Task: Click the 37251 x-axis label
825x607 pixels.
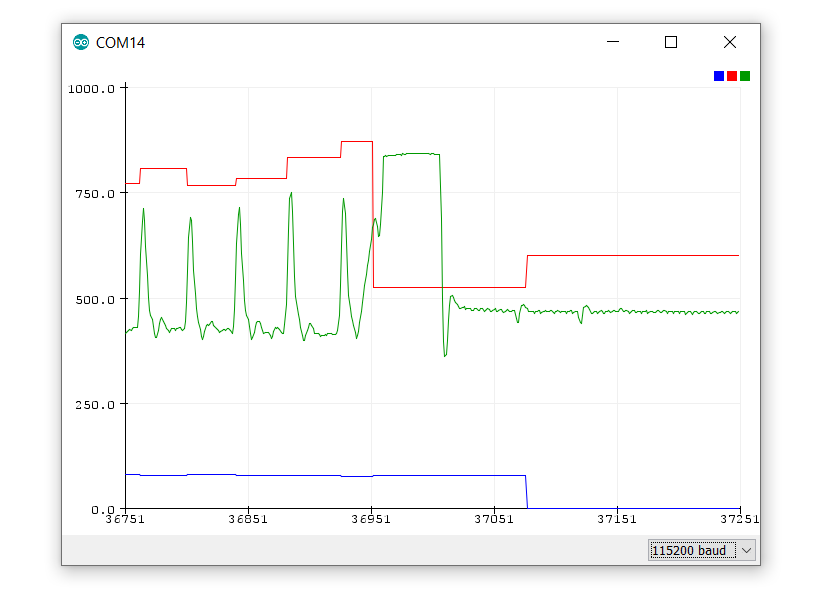Action: point(739,522)
